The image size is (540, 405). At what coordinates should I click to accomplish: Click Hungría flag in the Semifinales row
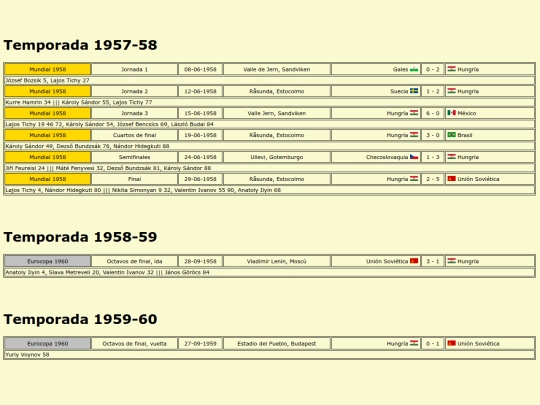[451, 157]
